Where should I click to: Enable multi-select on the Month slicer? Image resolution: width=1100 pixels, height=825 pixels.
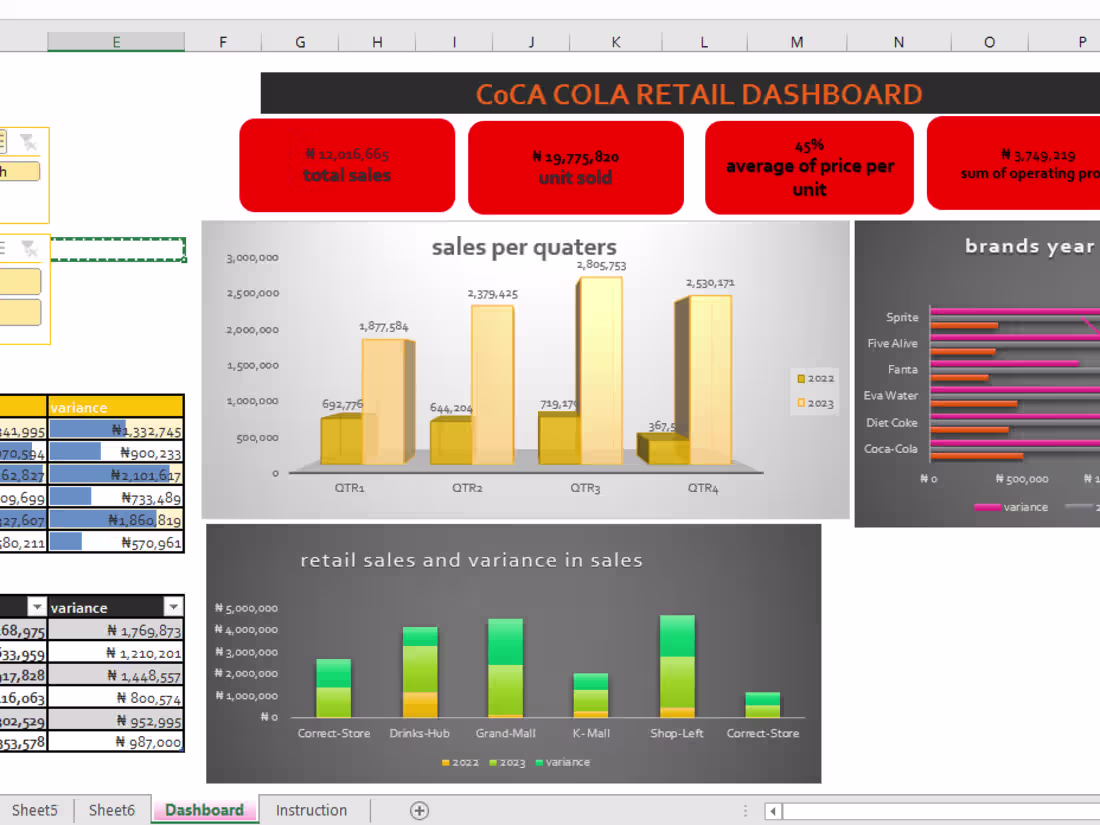point(4,140)
